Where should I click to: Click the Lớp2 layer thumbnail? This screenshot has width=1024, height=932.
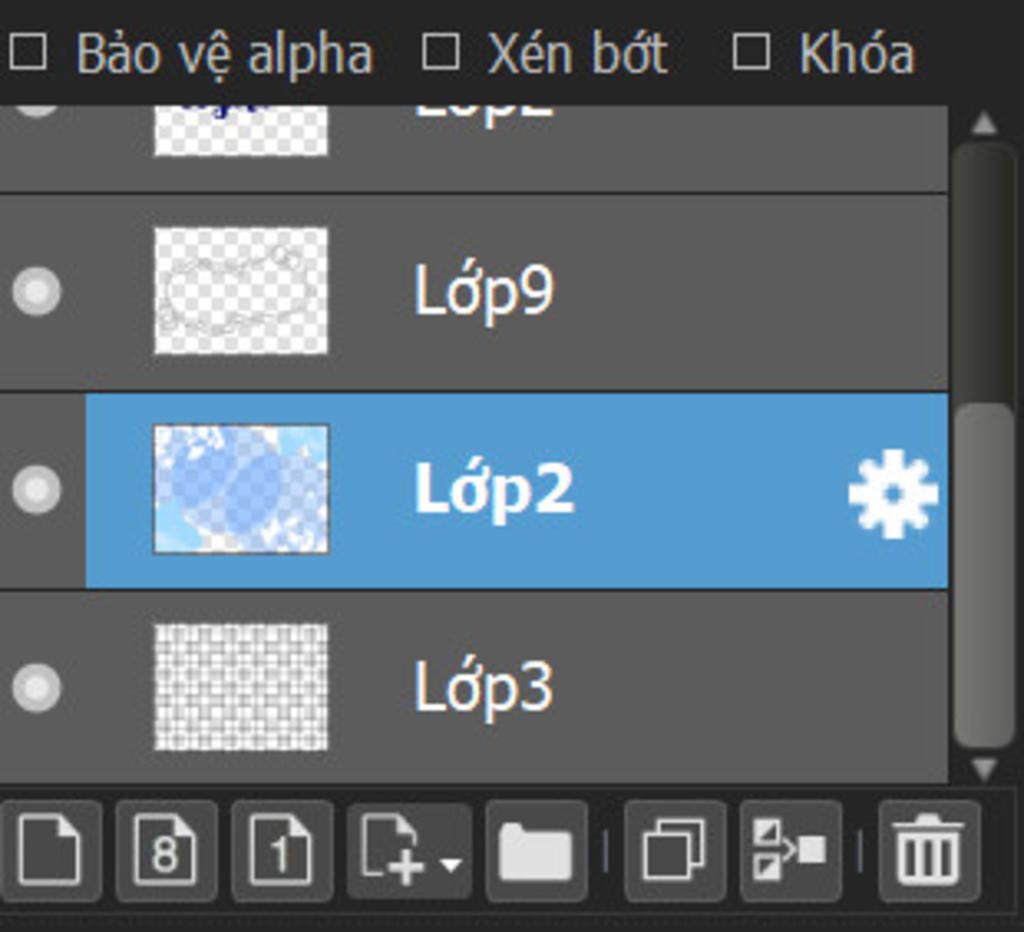tap(241, 489)
